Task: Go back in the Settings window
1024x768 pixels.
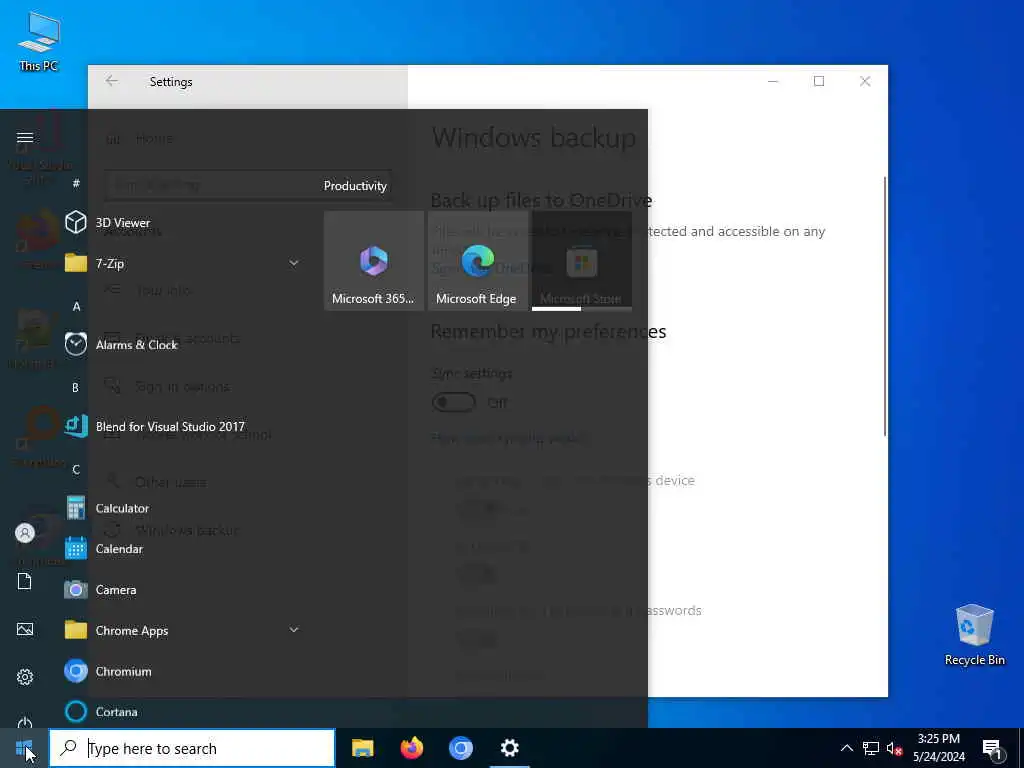Action: coord(112,81)
